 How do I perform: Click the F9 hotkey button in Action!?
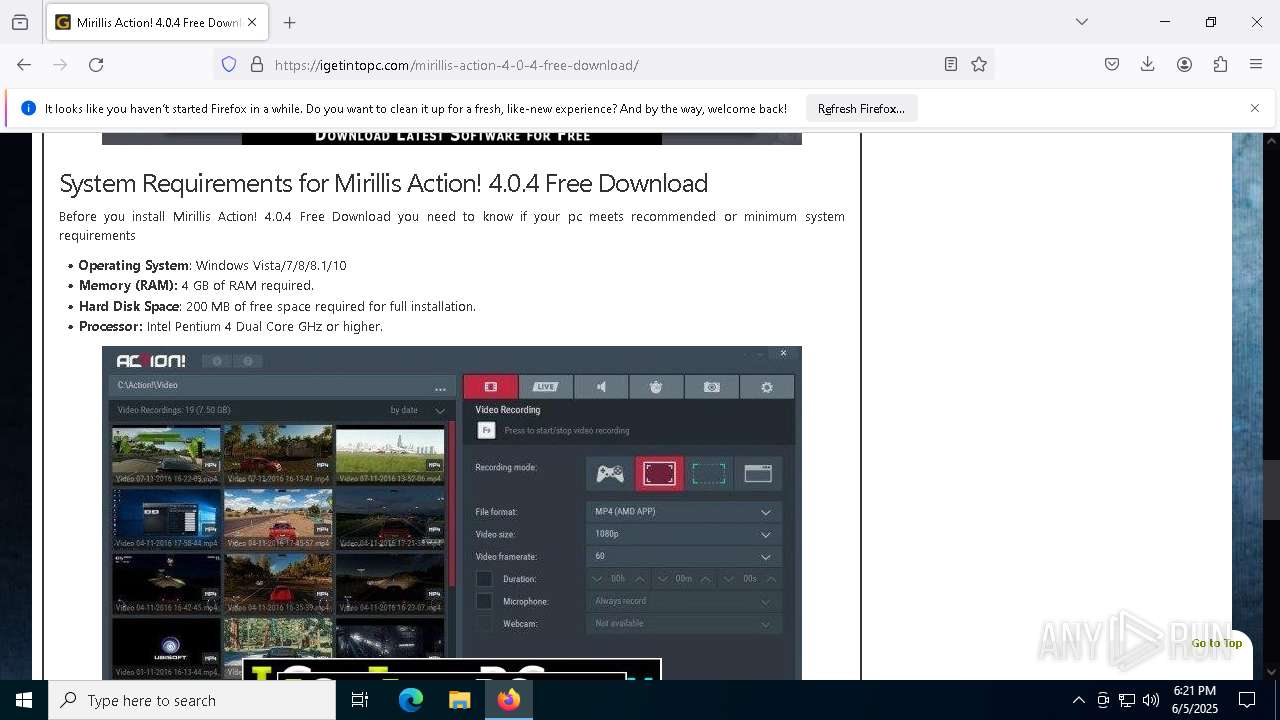pyautogui.click(x=486, y=430)
